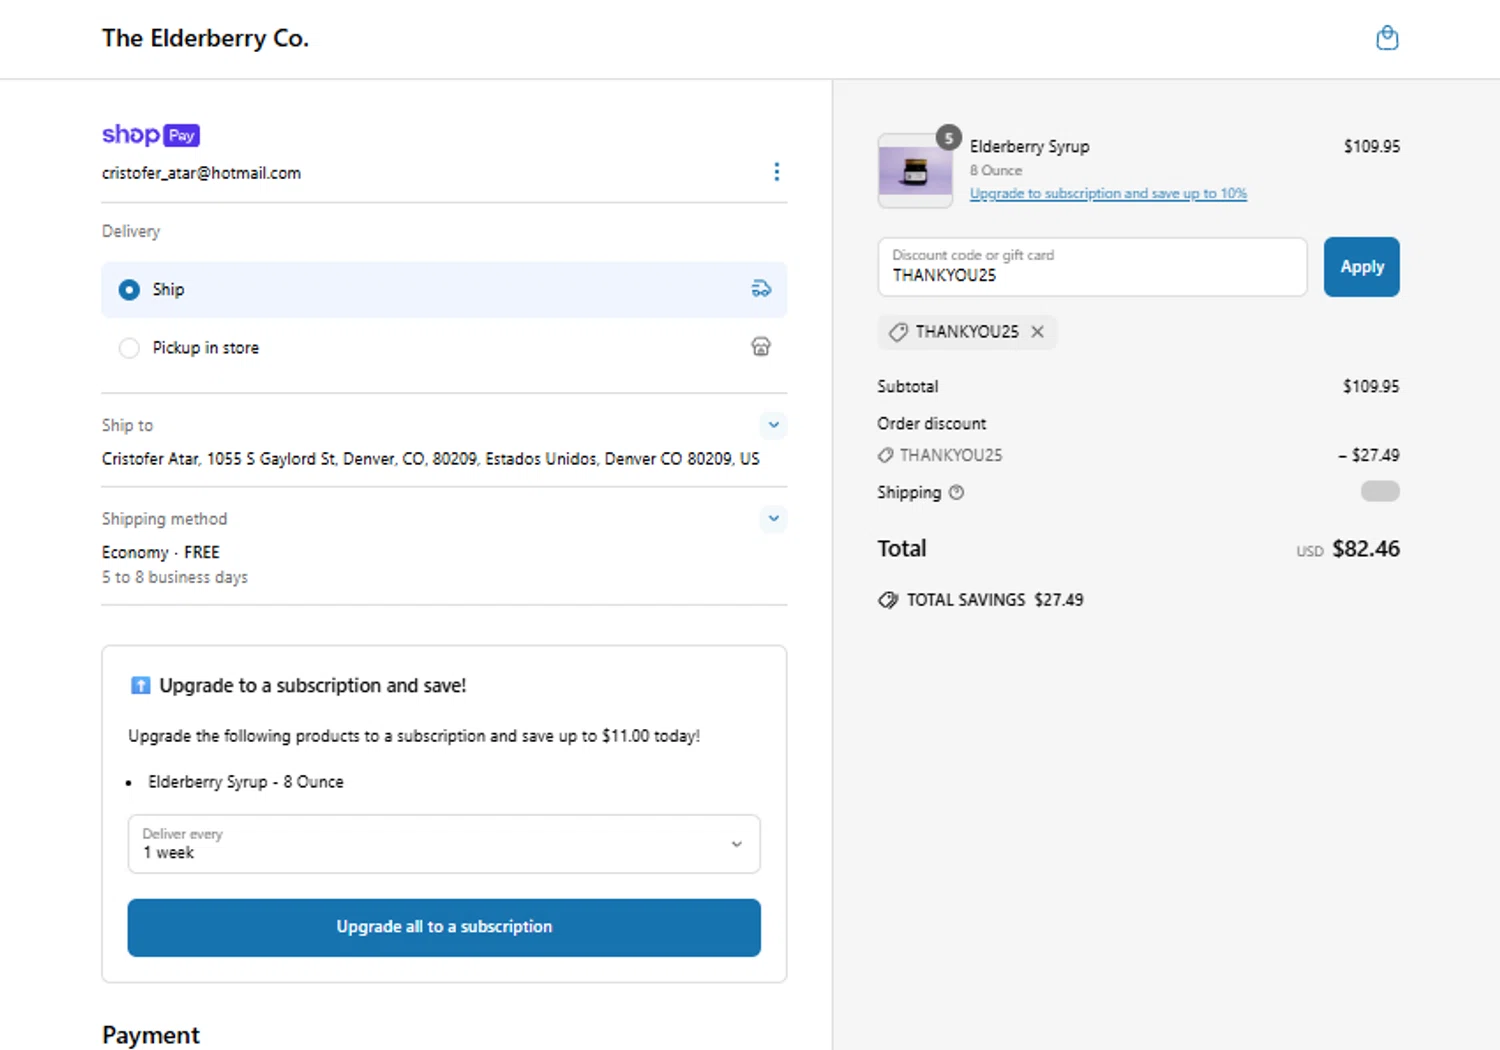Click the delivery truck icon in Ship row
Viewport: 1500px width, 1050px height.
(761, 289)
